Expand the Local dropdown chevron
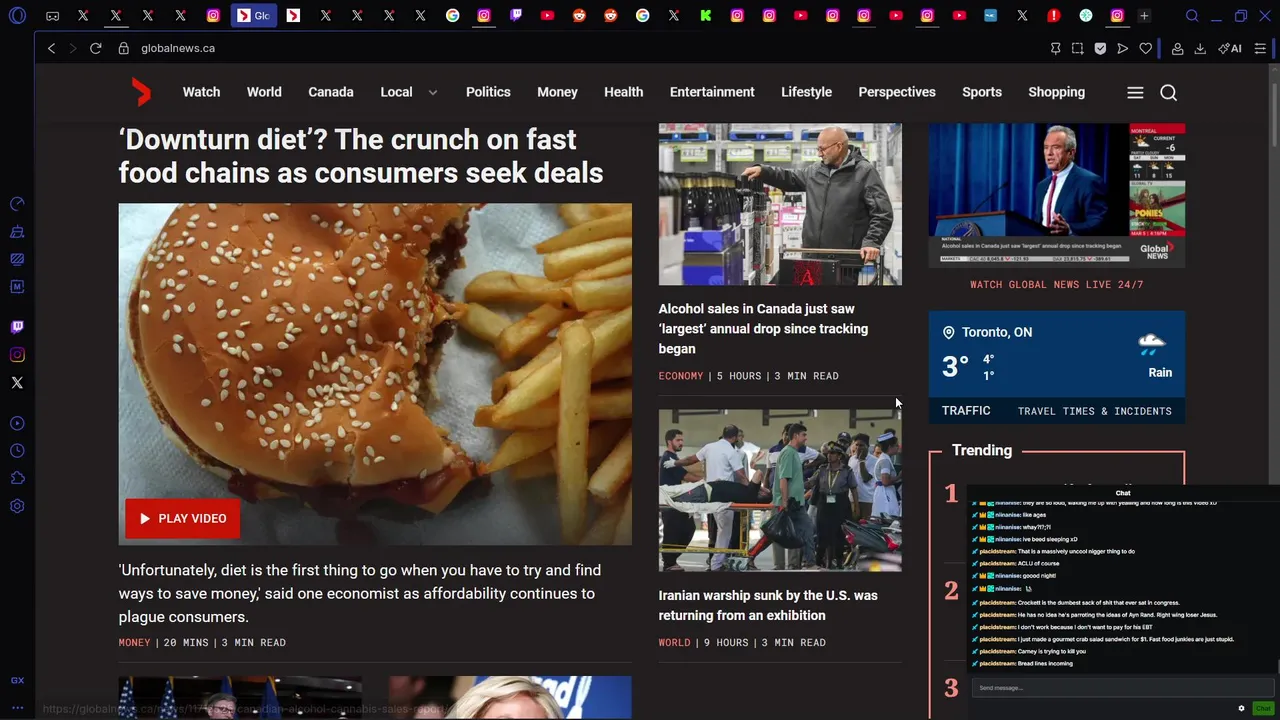This screenshot has width=1280, height=720. (433, 92)
